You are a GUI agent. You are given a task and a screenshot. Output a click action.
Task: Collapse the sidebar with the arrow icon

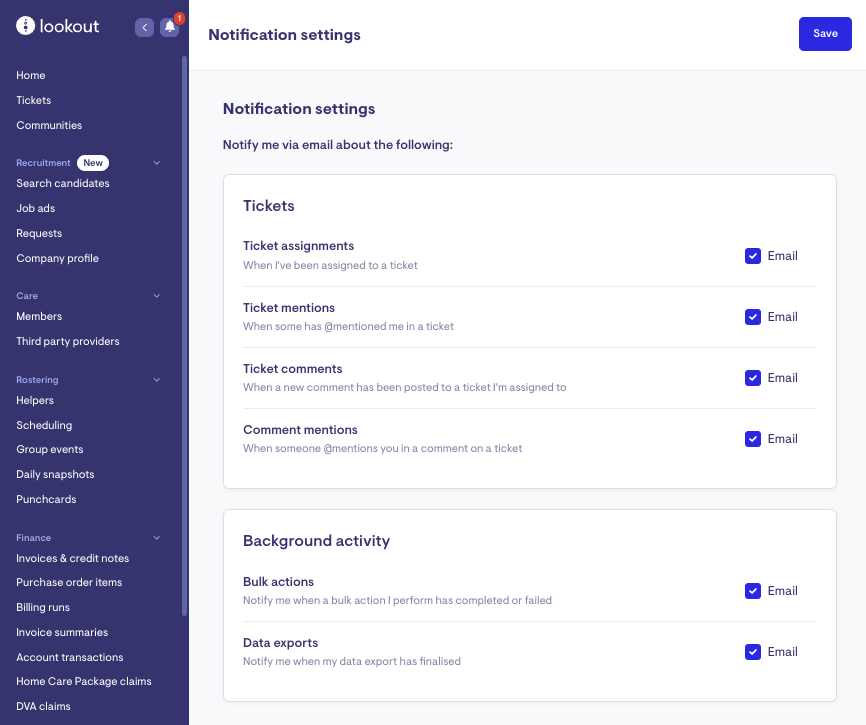tap(144, 28)
